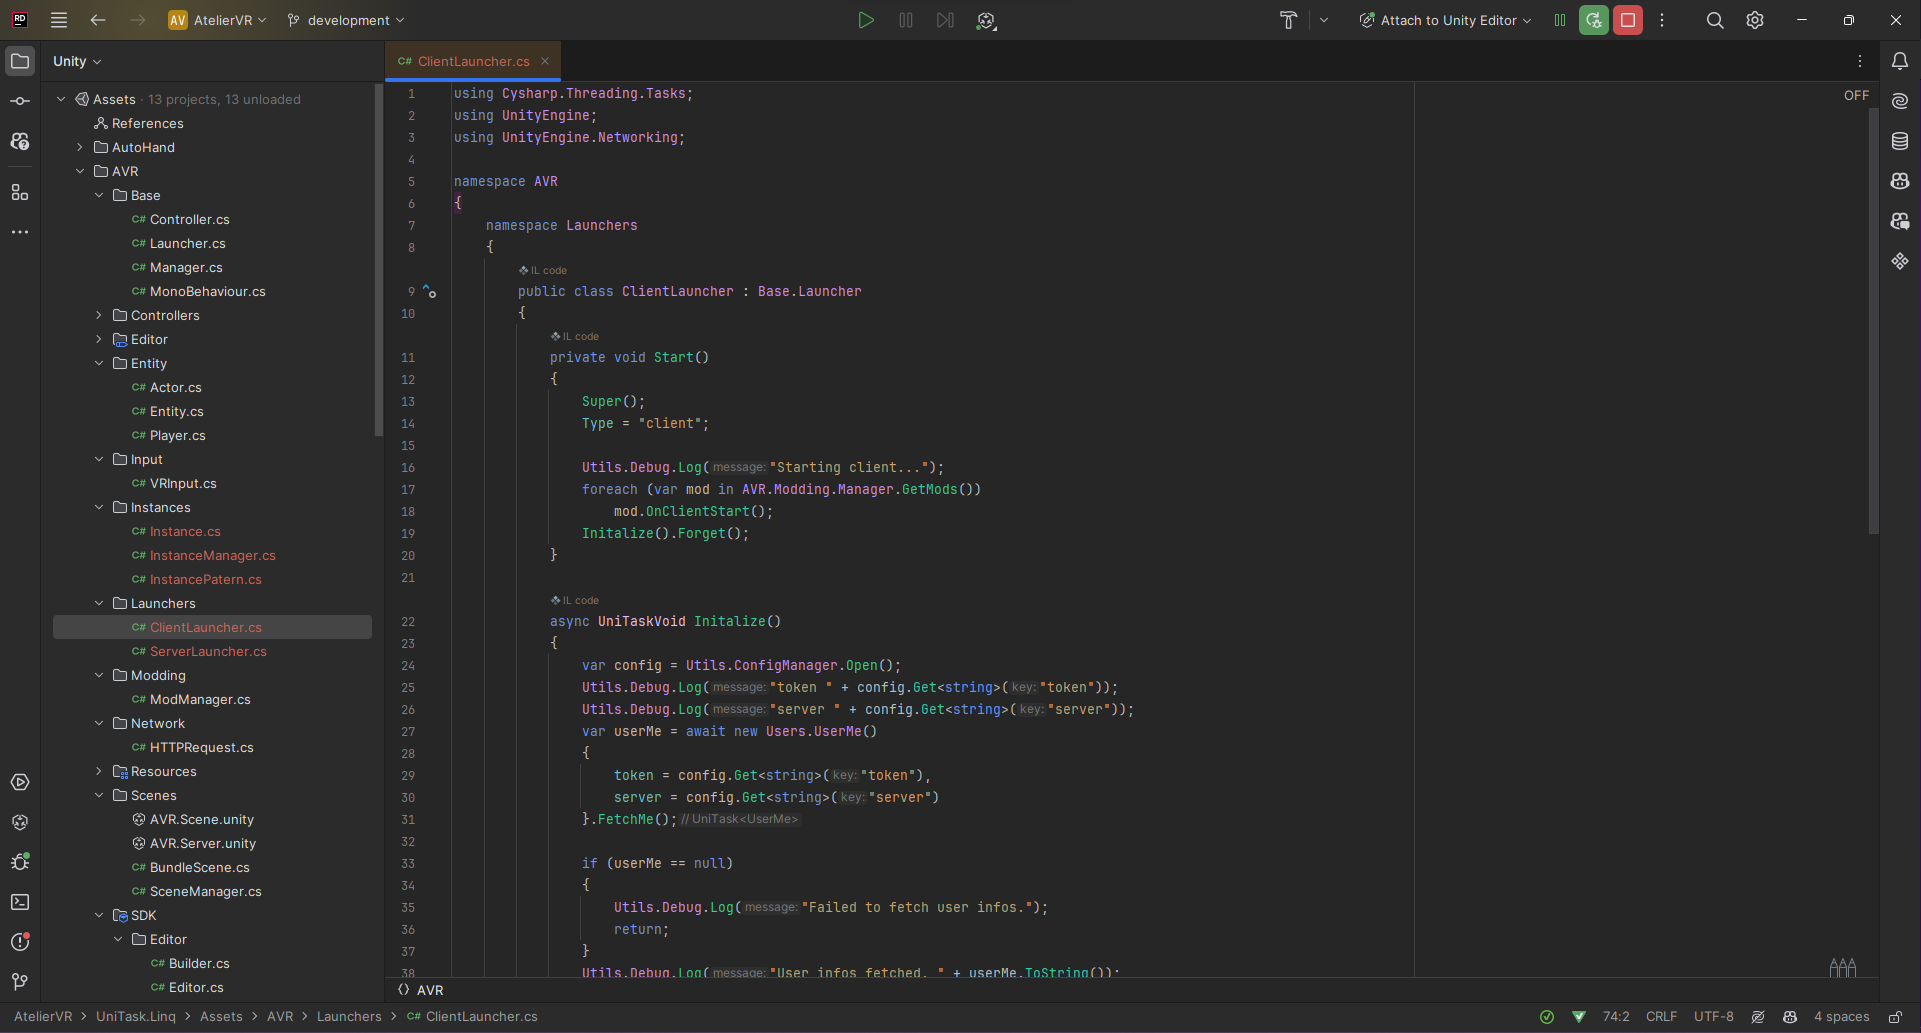Viewport: 1921px width, 1033px height.
Task: Select InstanceManager.cs file
Action: 212,555
